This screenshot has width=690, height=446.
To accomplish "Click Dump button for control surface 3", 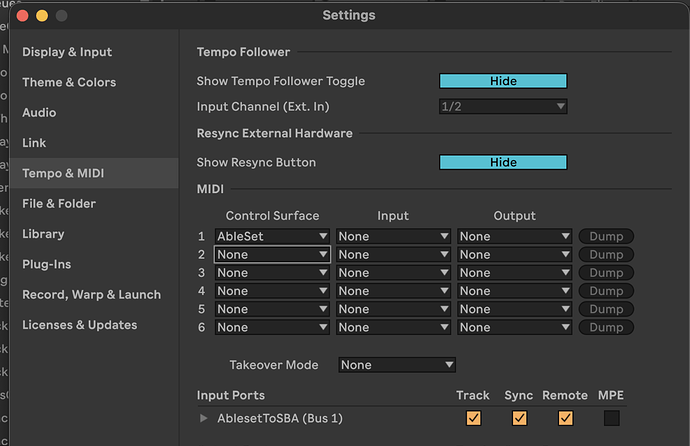I will (606, 273).
